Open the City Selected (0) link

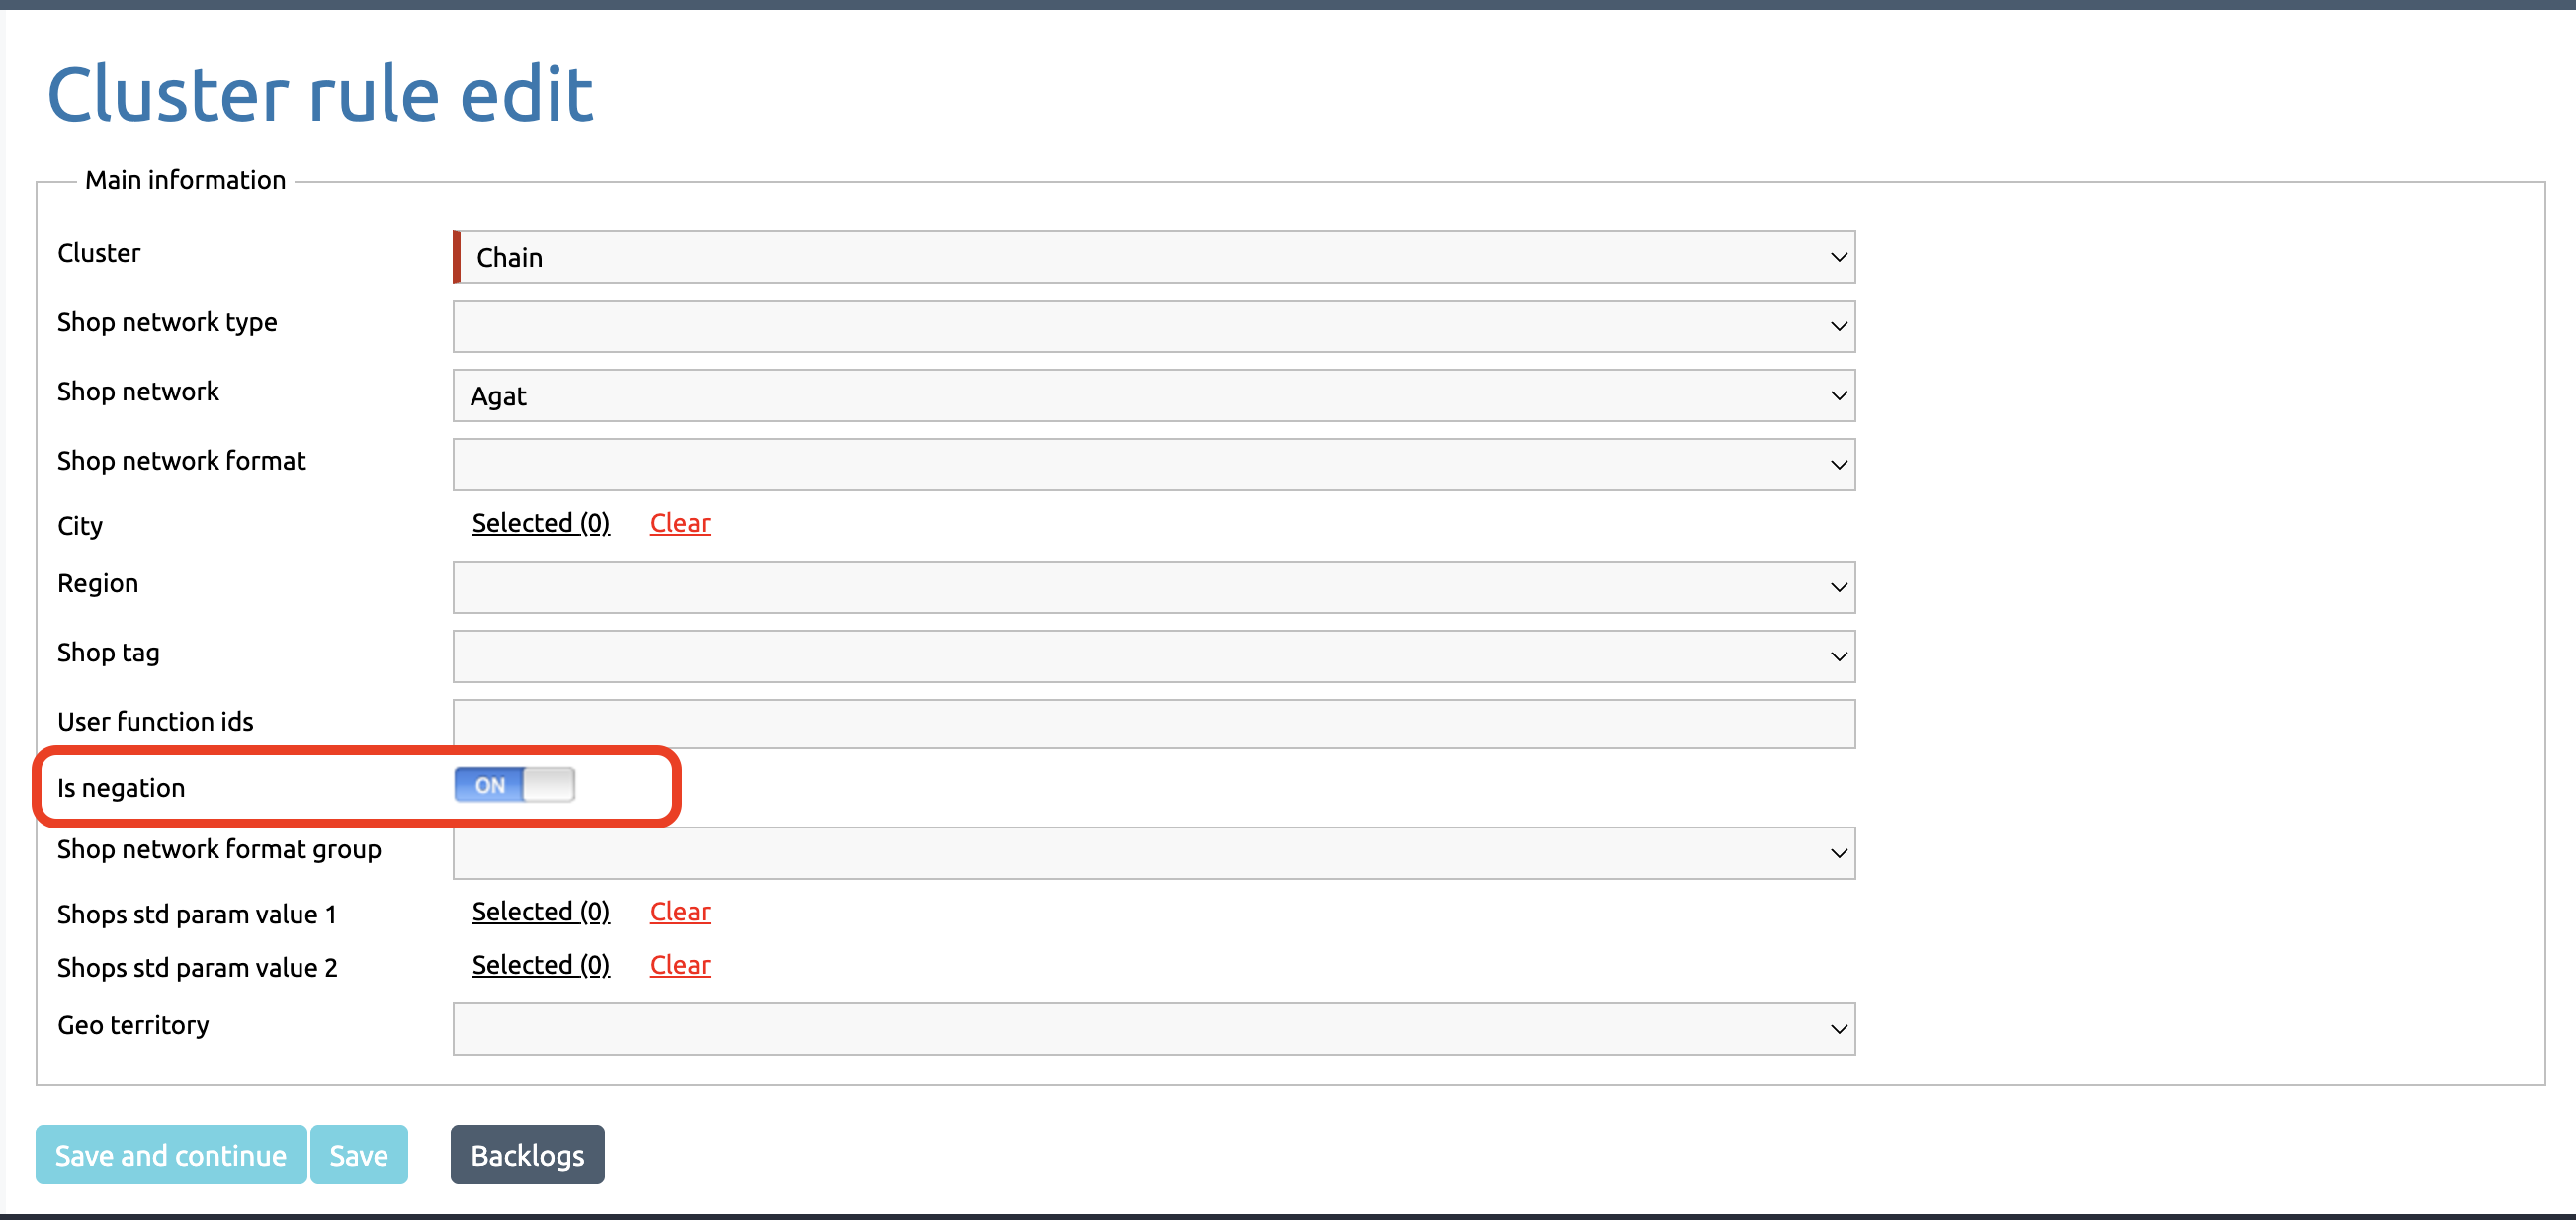click(x=541, y=523)
